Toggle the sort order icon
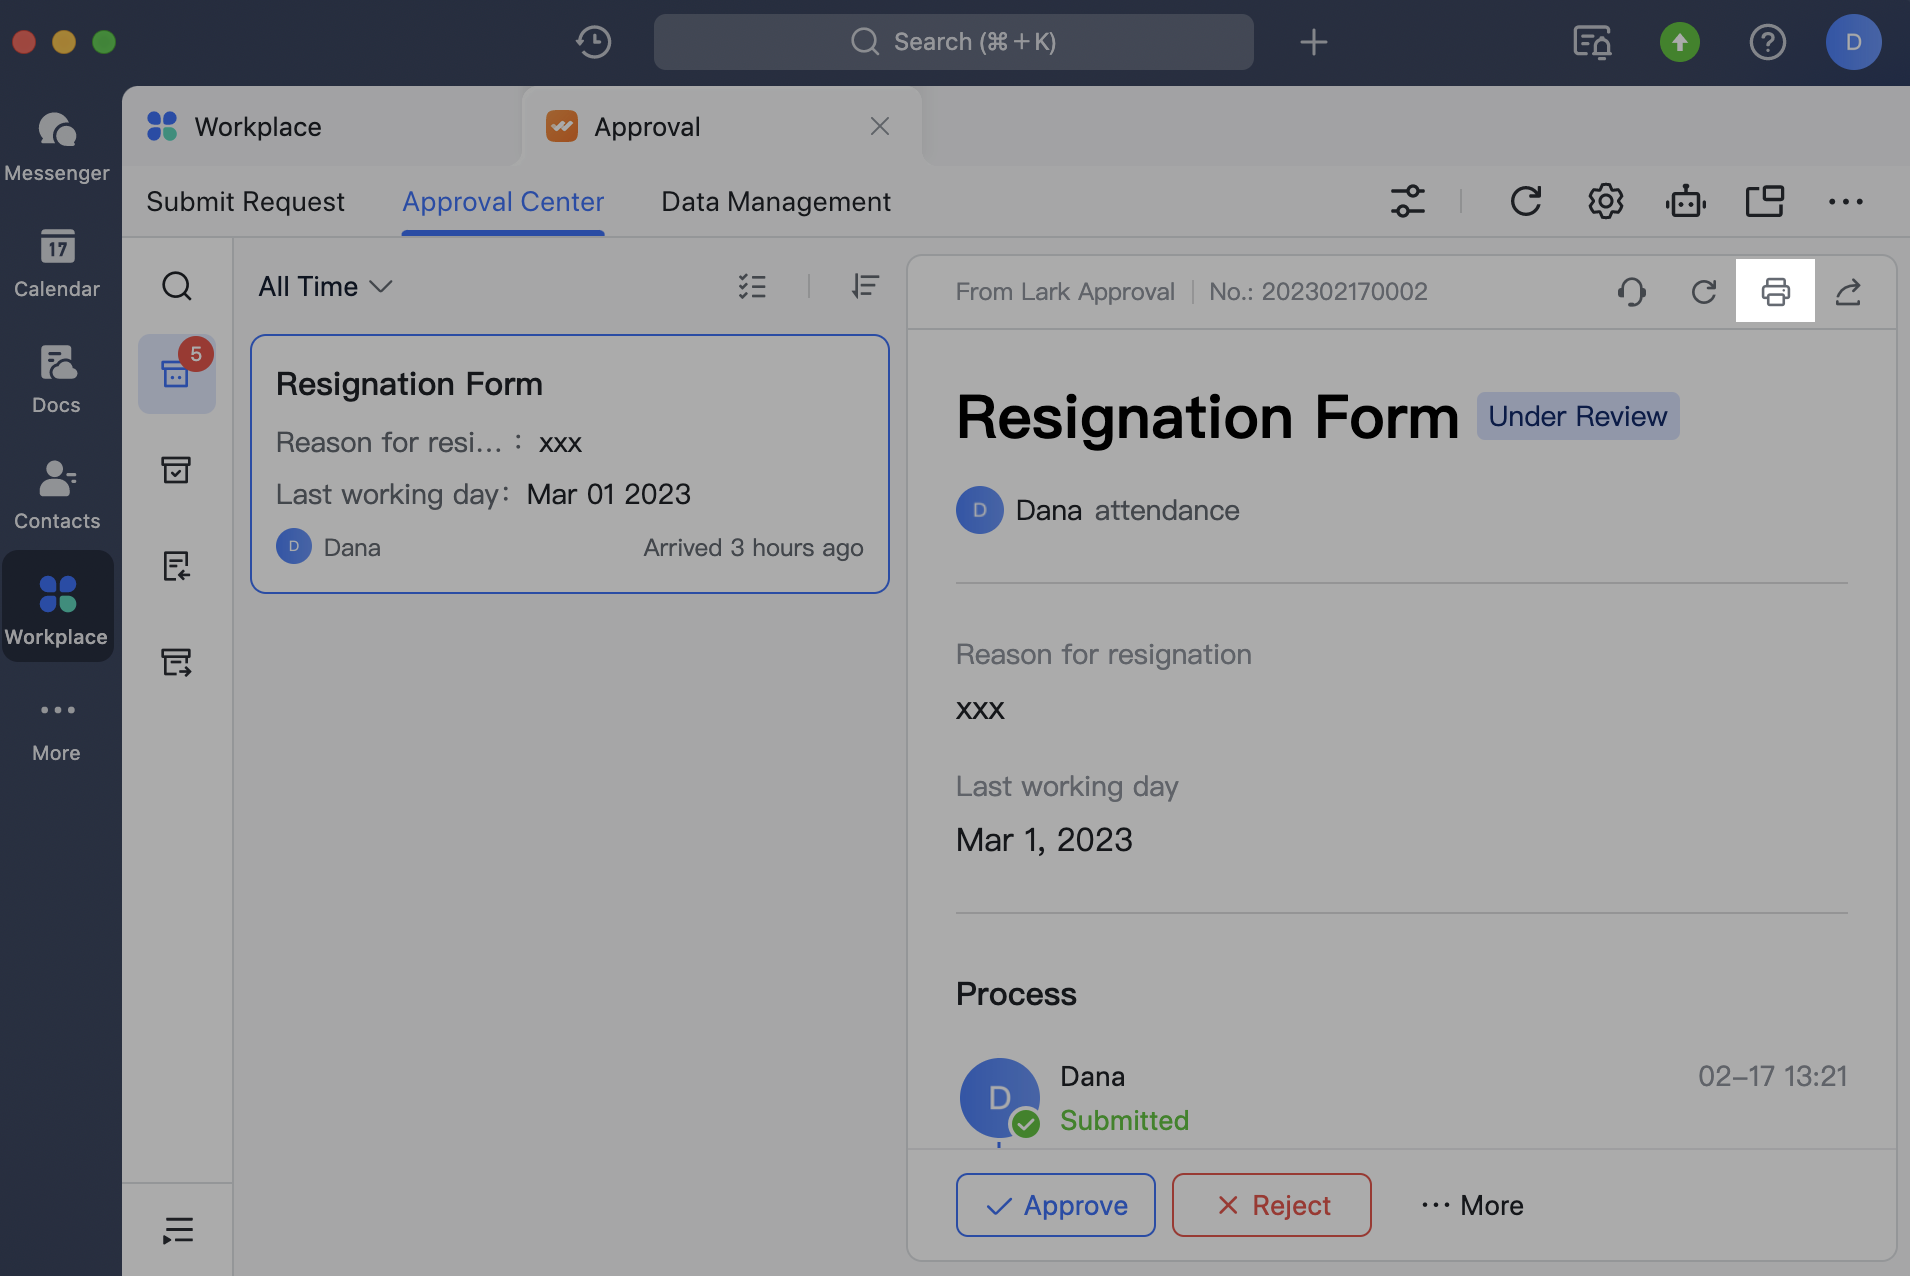Image resolution: width=1910 pixels, height=1276 pixels. click(865, 287)
